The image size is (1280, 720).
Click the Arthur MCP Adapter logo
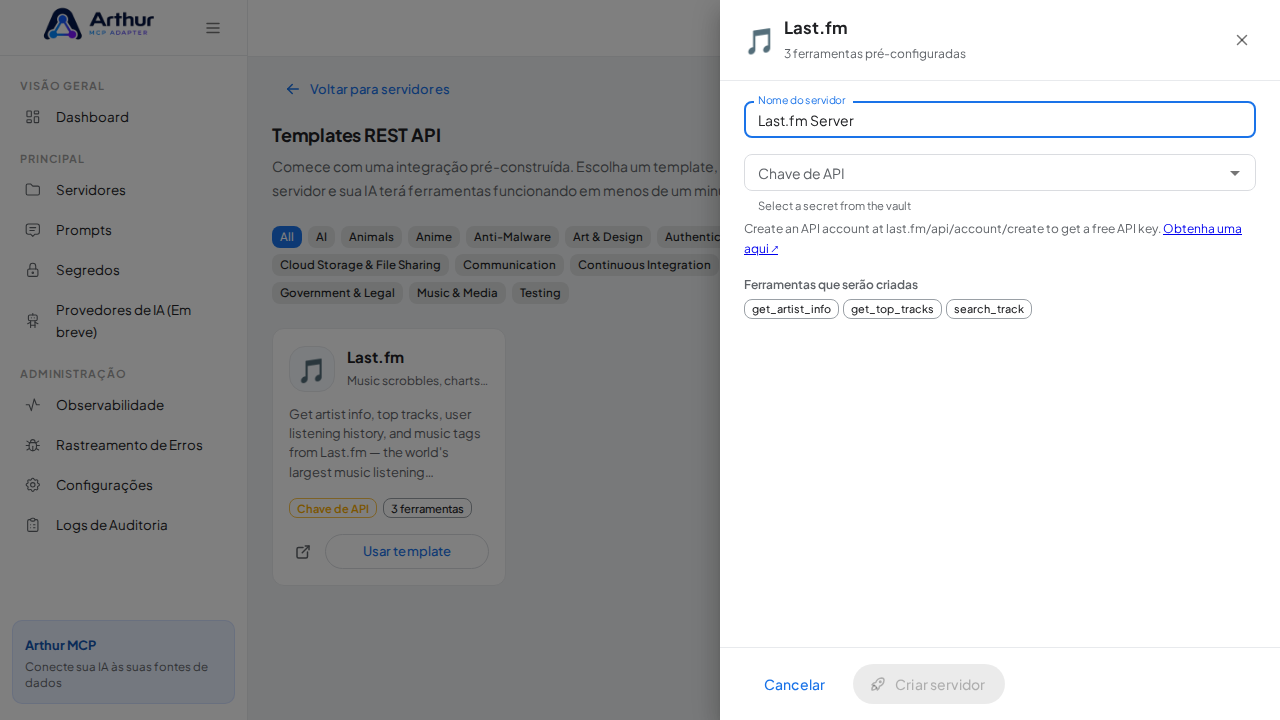tap(99, 24)
